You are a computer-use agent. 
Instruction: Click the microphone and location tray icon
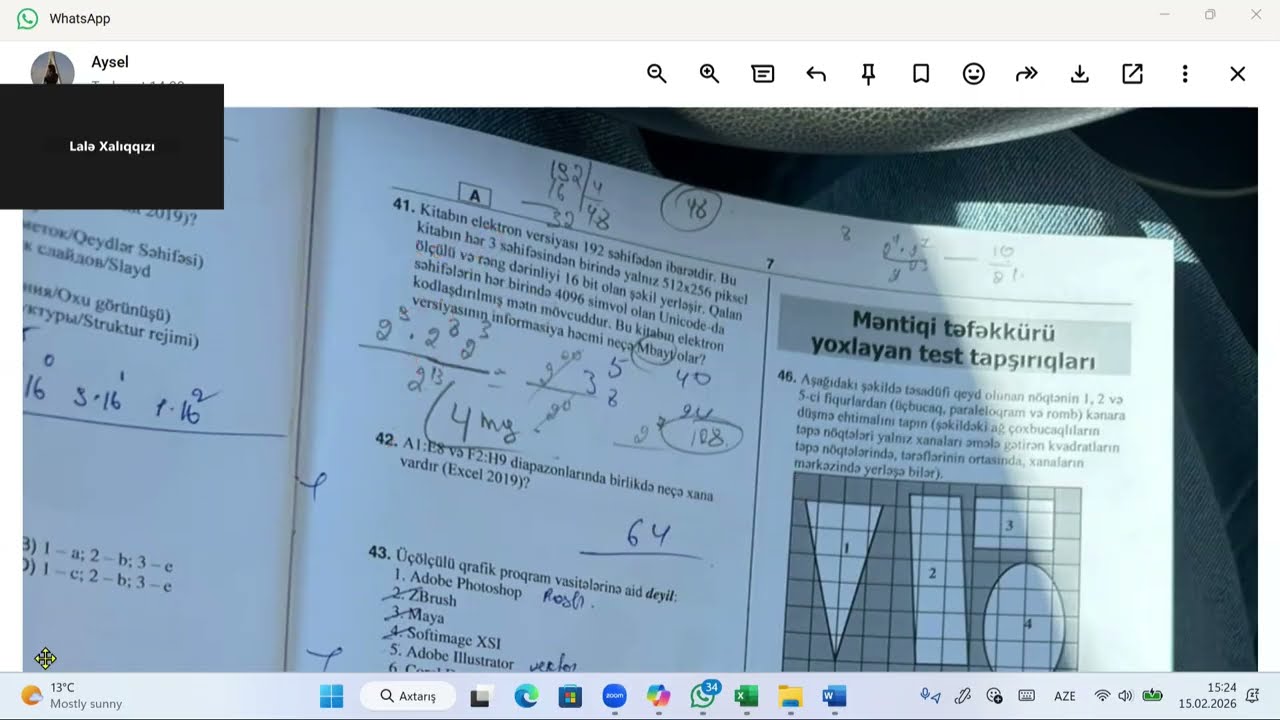pyautogui.click(x=931, y=696)
